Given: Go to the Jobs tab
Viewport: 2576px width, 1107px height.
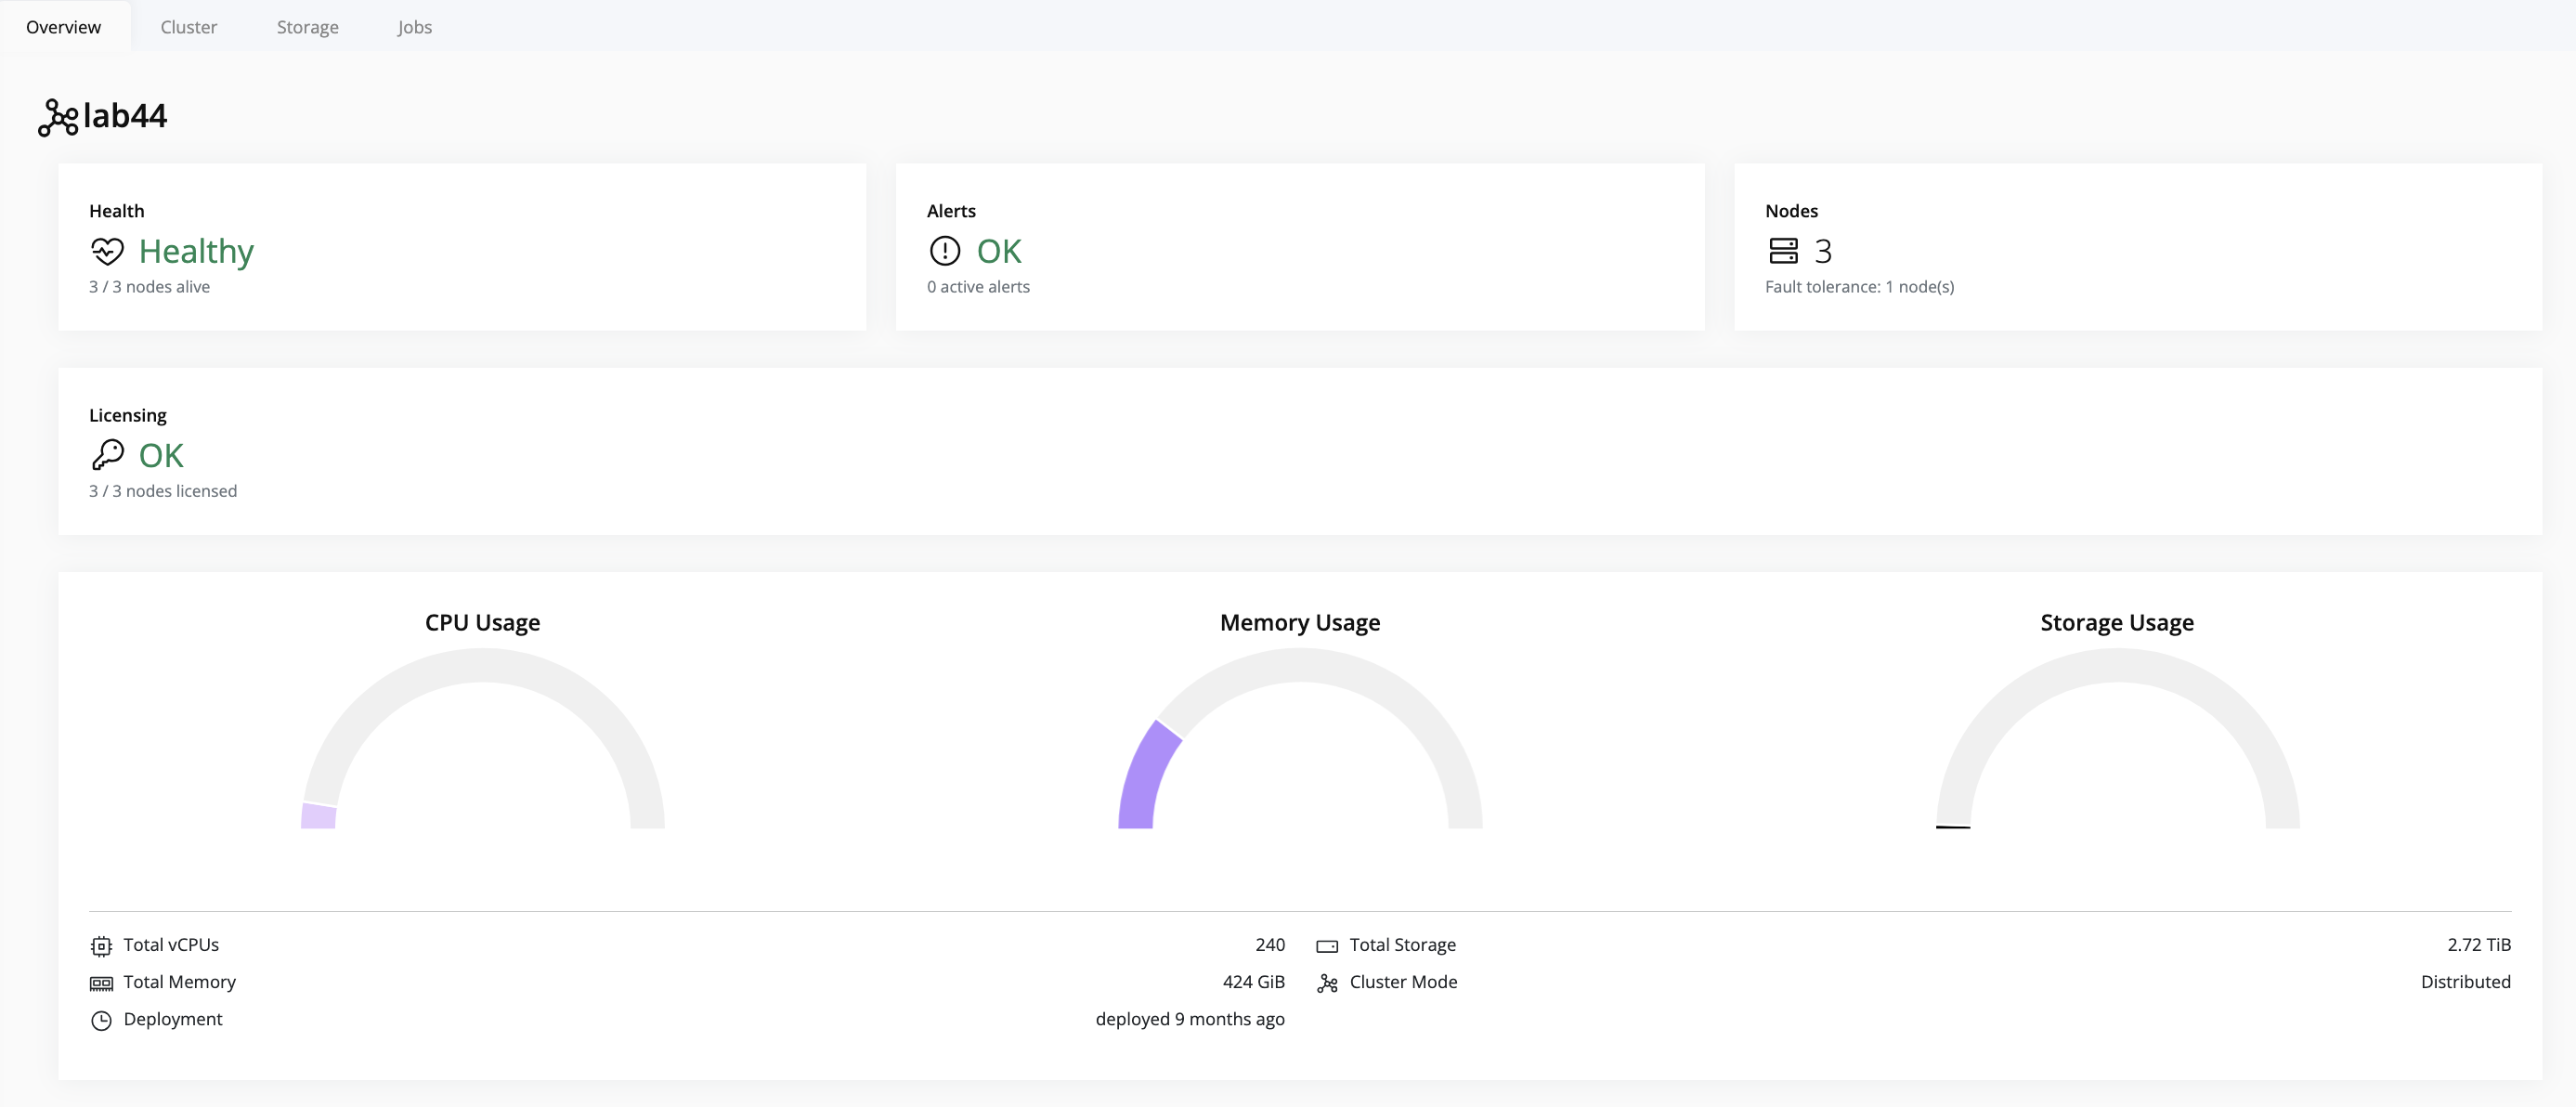Looking at the screenshot, I should point(414,27).
